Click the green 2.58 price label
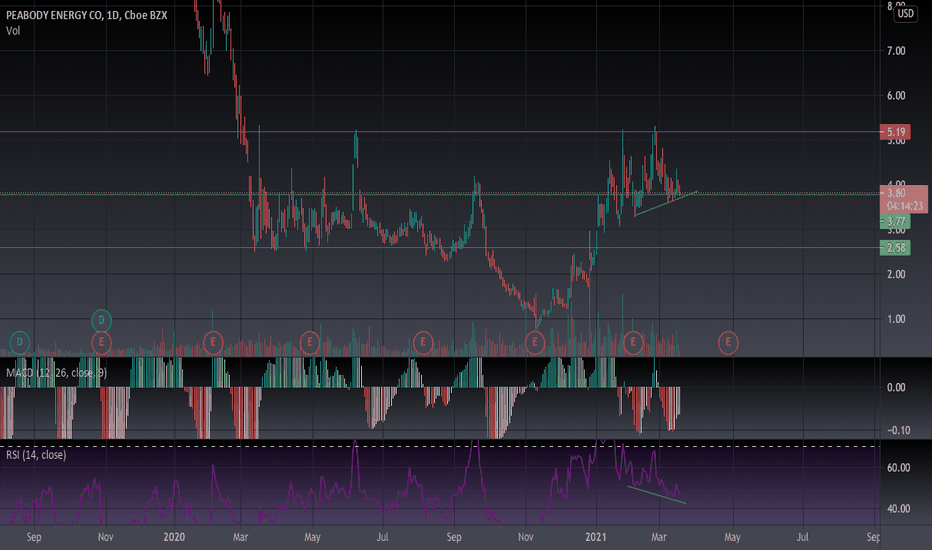The height and width of the screenshot is (550, 932). coord(895,247)
